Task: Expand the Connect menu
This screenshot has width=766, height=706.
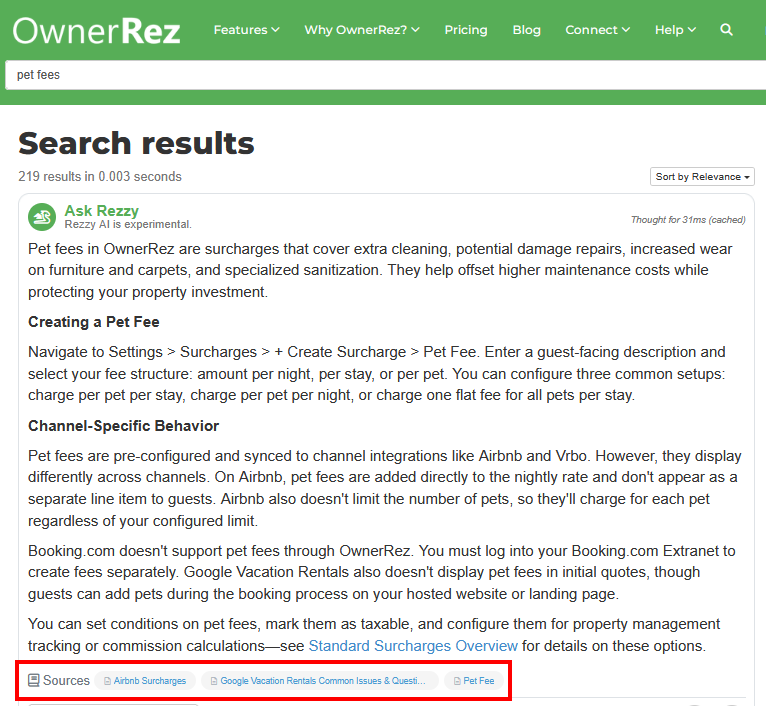Action: pyautogui.click(x=597, y=30)
